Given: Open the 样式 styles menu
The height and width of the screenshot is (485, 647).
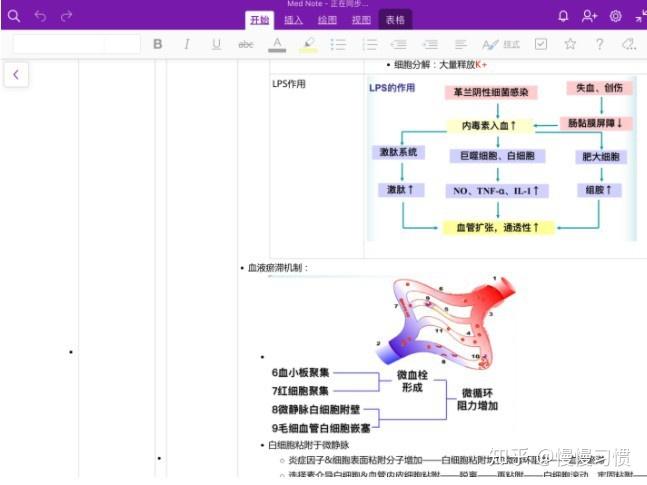Looking at the screenshot, I should pyautogui.click(x=501, y=44).
